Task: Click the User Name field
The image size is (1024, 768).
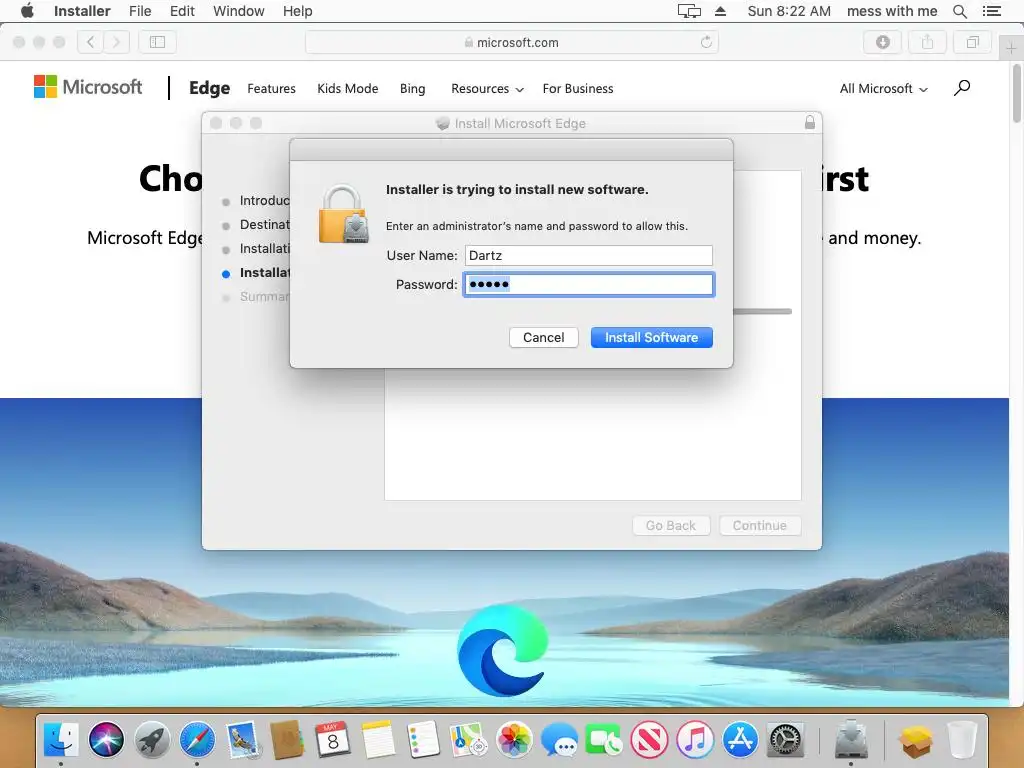Action: [588, 255]
